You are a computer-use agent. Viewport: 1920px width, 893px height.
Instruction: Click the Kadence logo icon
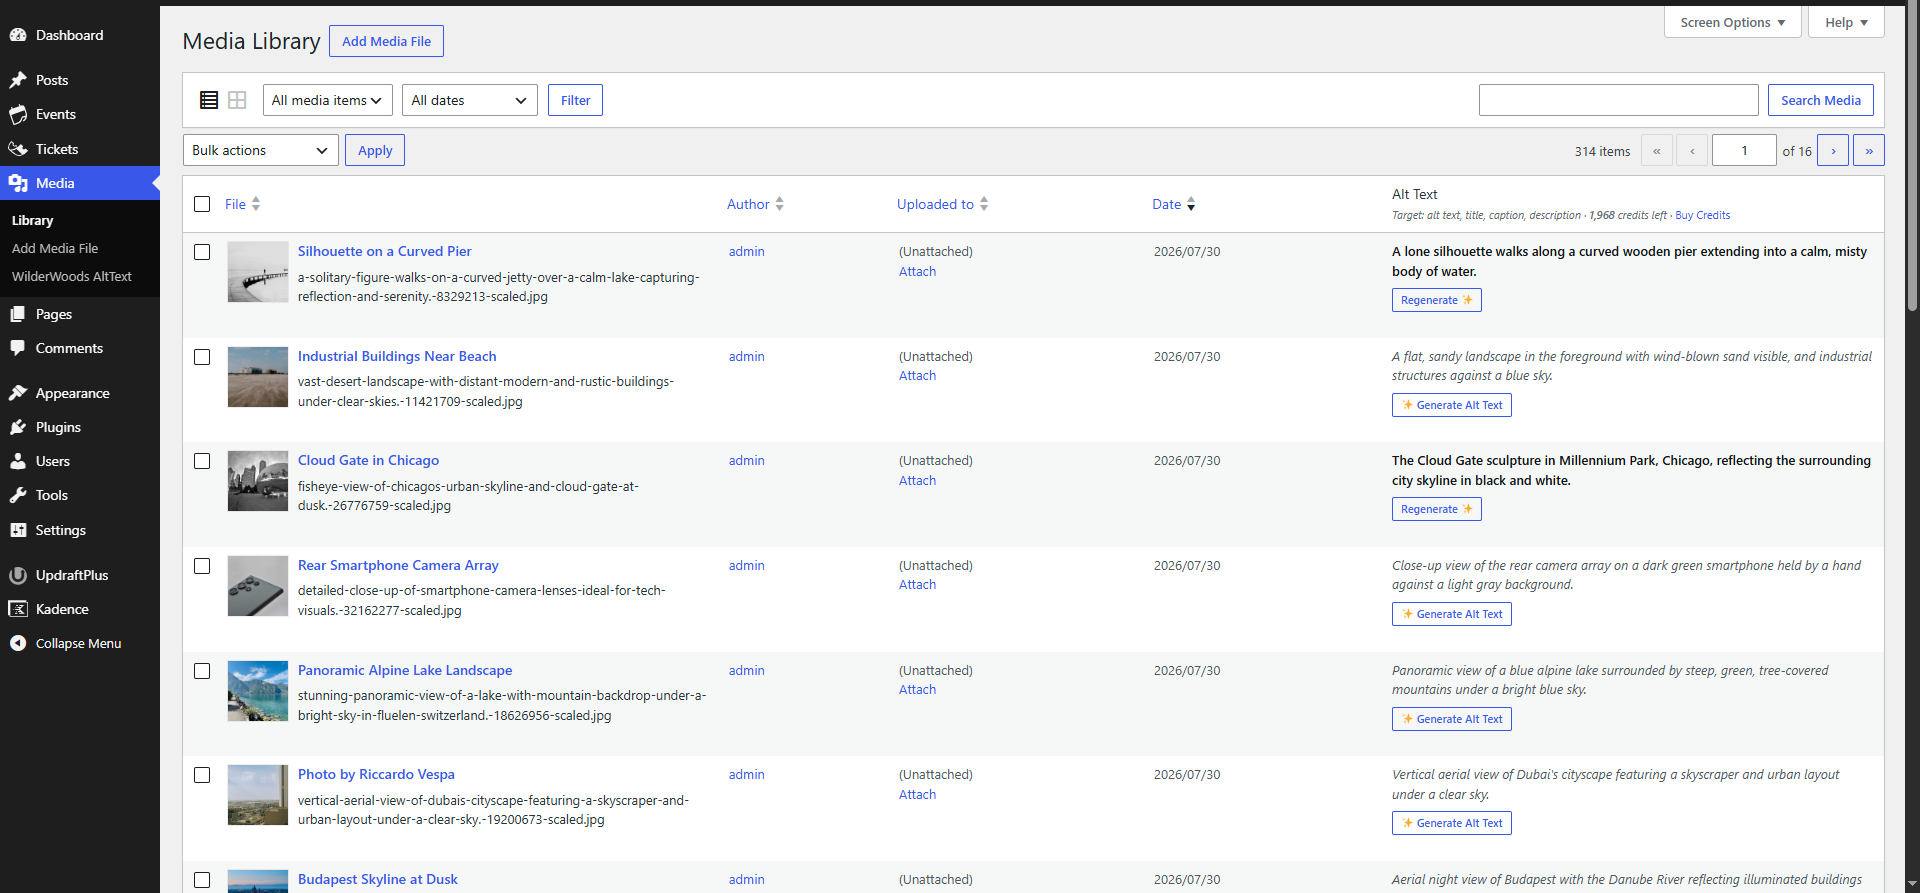pos(18,609)
